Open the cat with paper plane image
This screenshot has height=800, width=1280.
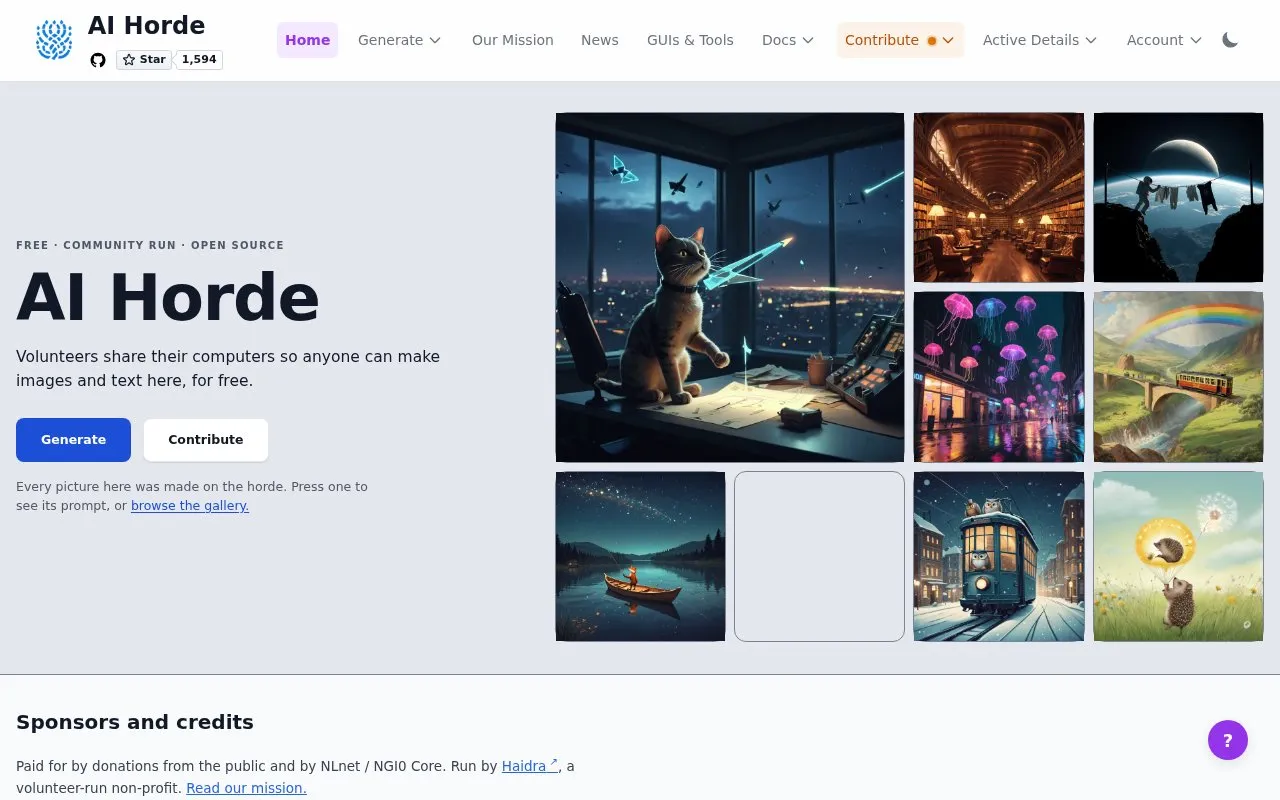tap(730, 287)
